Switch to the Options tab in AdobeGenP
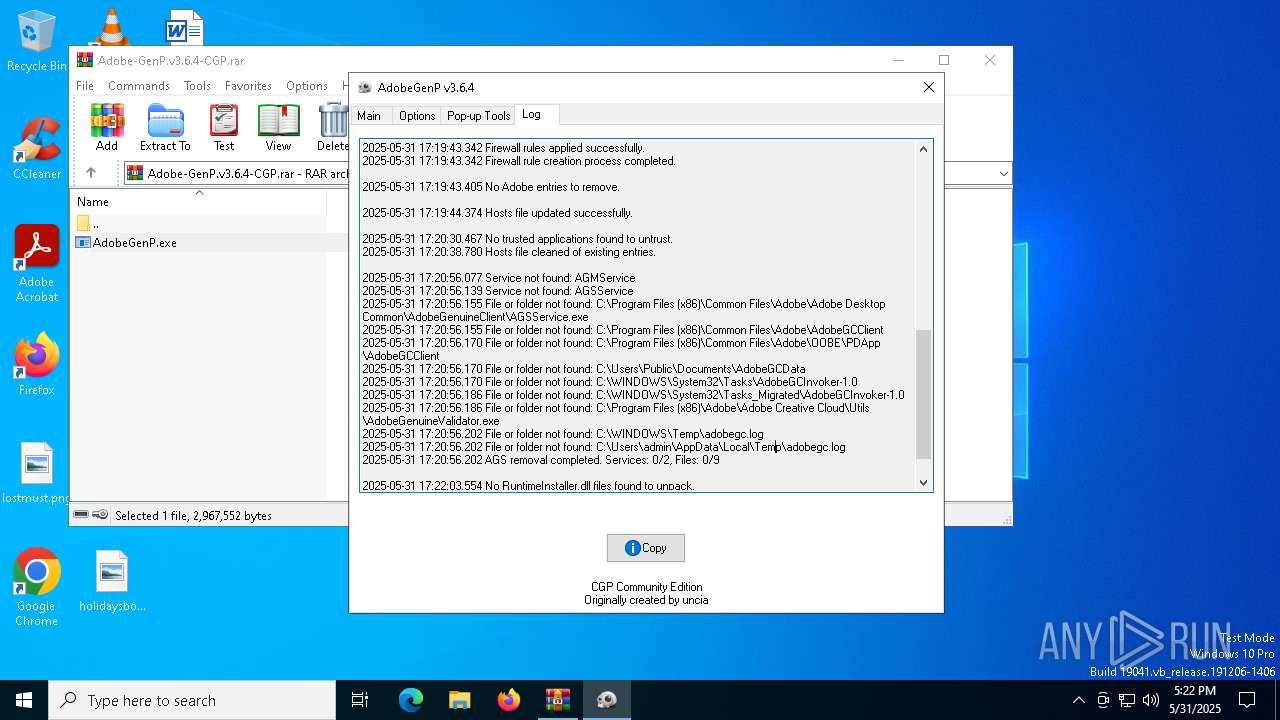Screen dimensions: 1280x720 pyautogui.click(x=417, y=116)
